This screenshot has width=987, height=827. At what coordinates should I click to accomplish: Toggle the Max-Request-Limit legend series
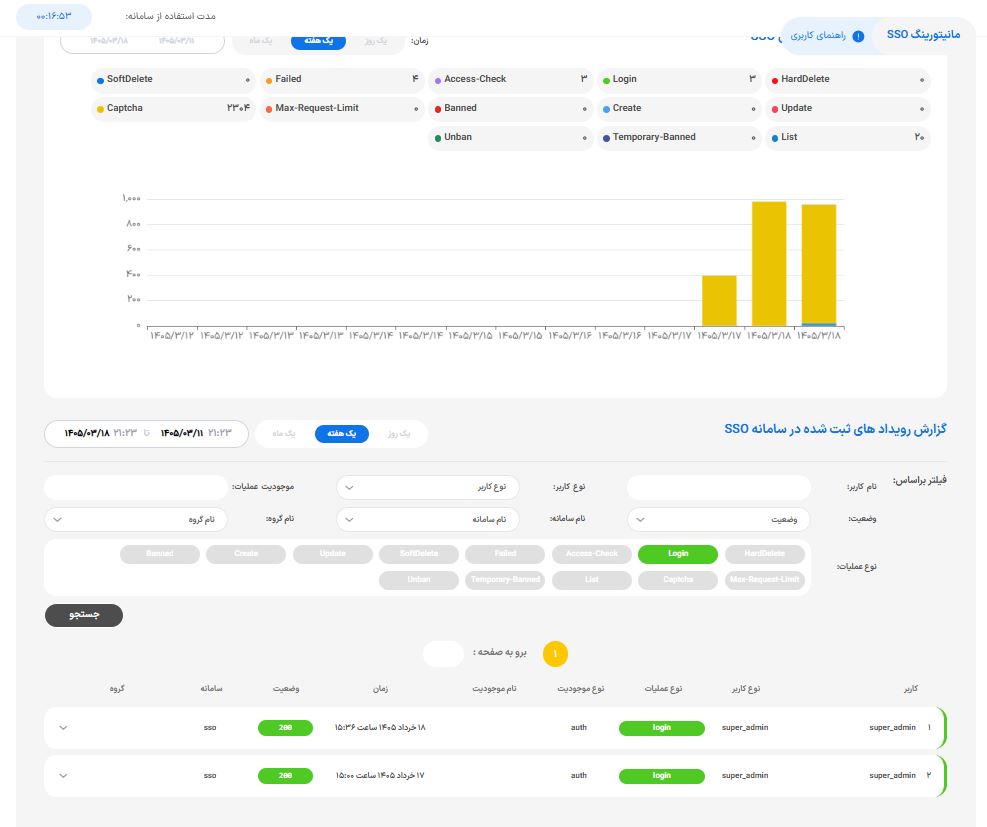(x=342, y=108)
